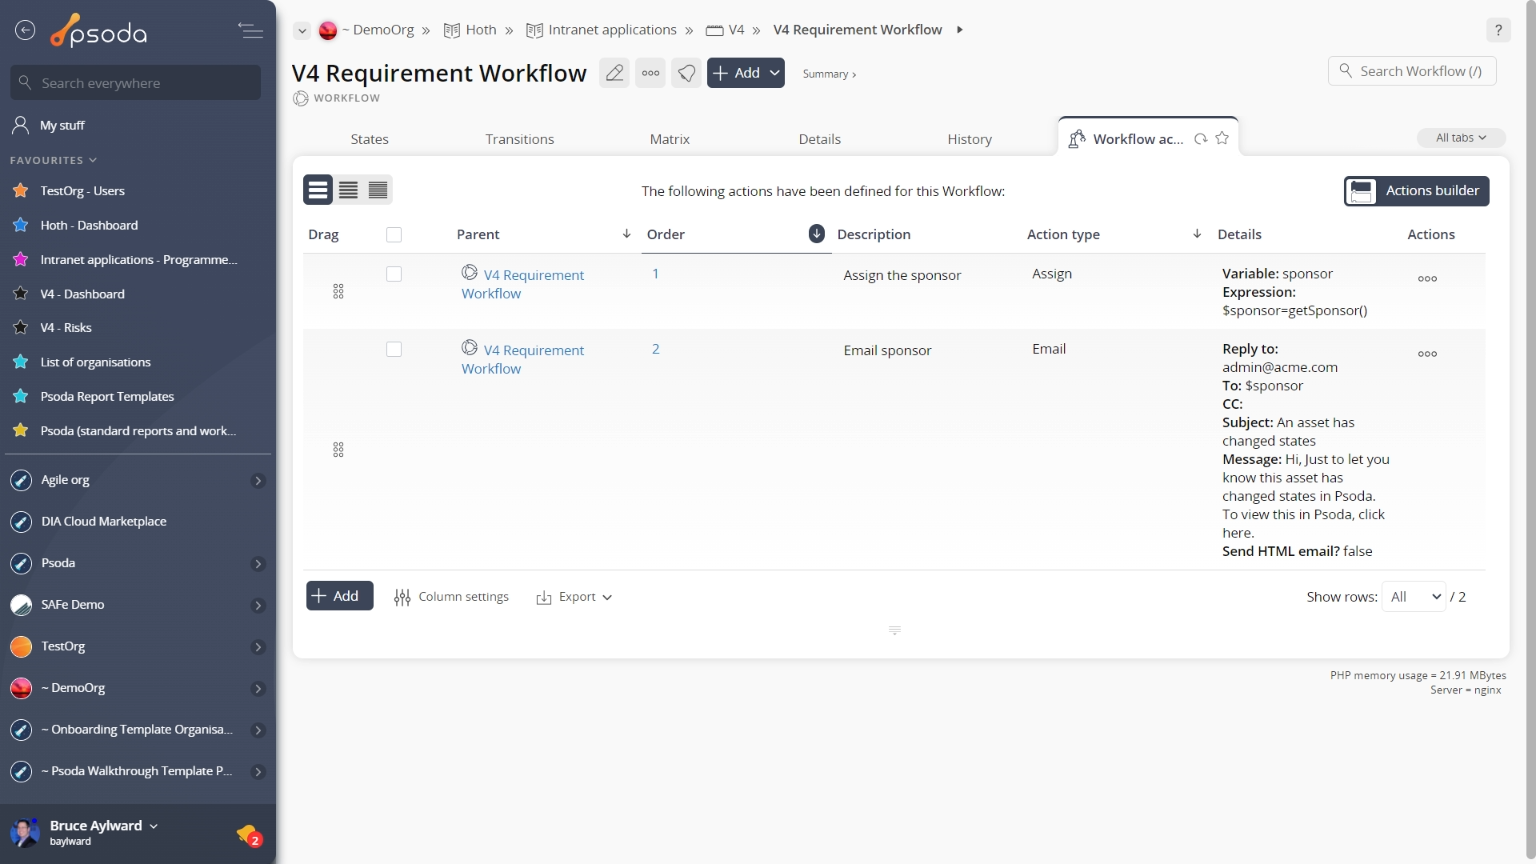Click the panel resize handle below table
Screen dimensions: 1536x864
[895, 630]
